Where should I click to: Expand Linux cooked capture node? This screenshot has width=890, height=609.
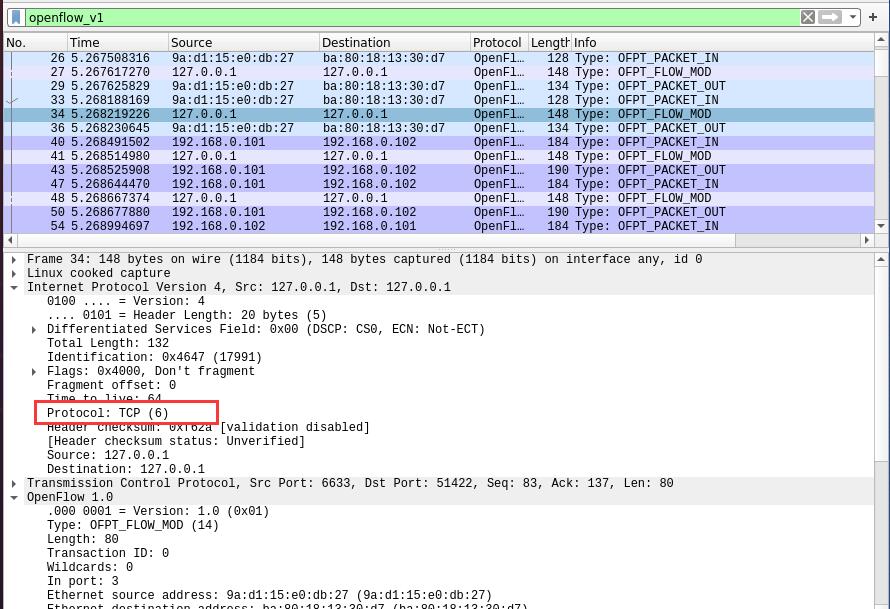(14, 274)
